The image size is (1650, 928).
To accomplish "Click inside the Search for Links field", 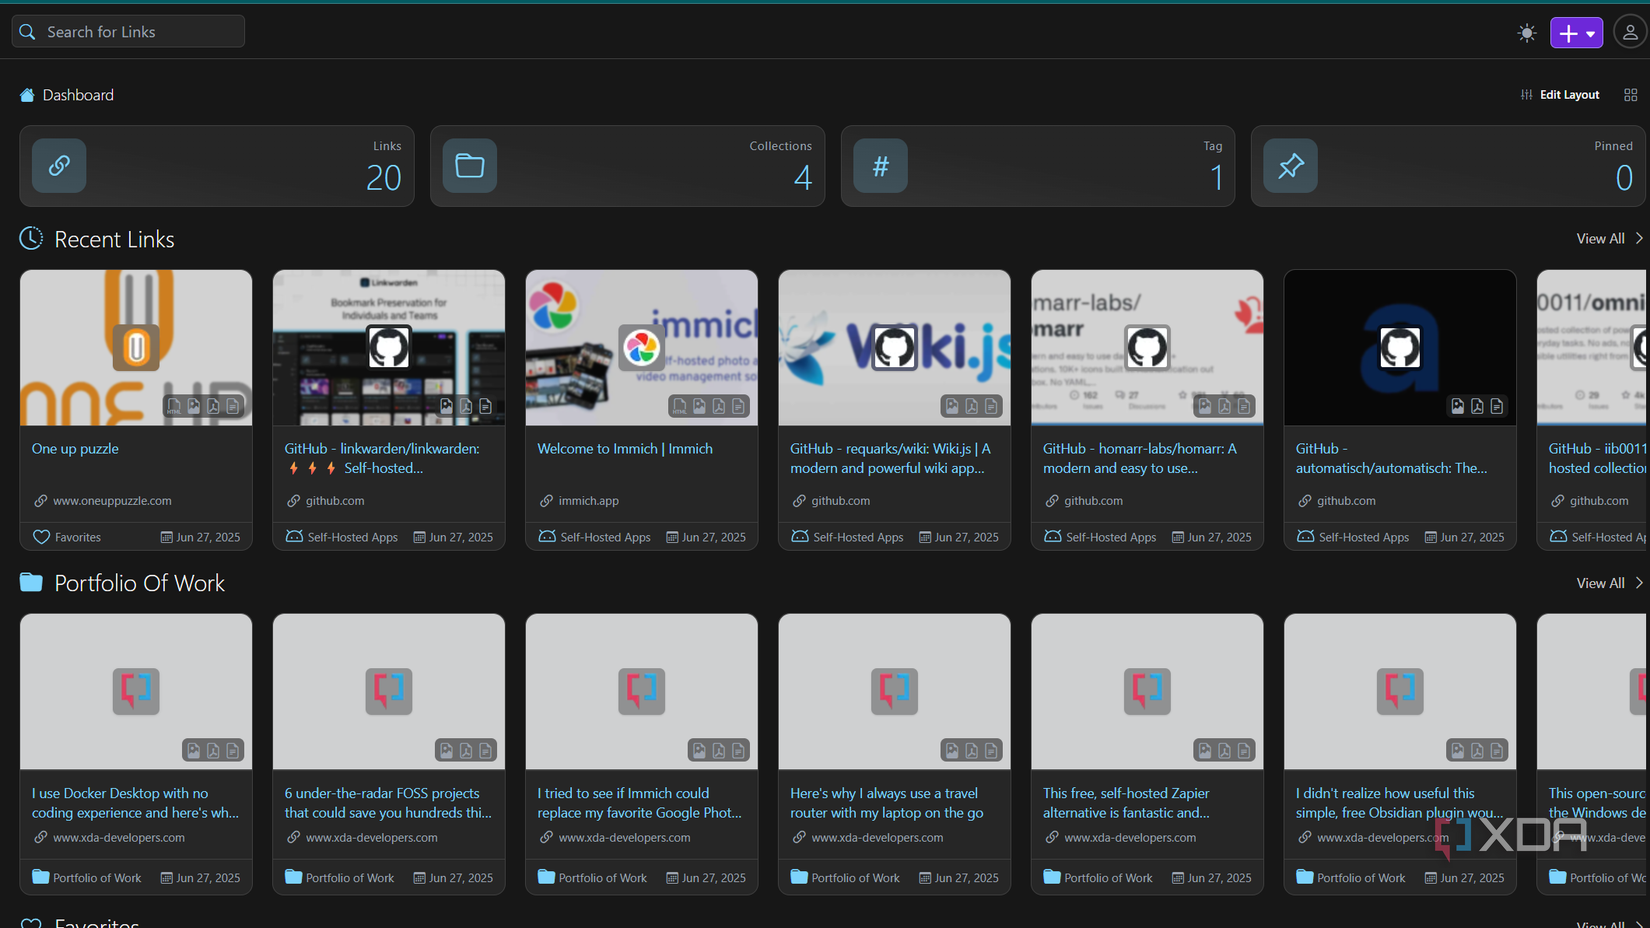I will pos(130,31).
